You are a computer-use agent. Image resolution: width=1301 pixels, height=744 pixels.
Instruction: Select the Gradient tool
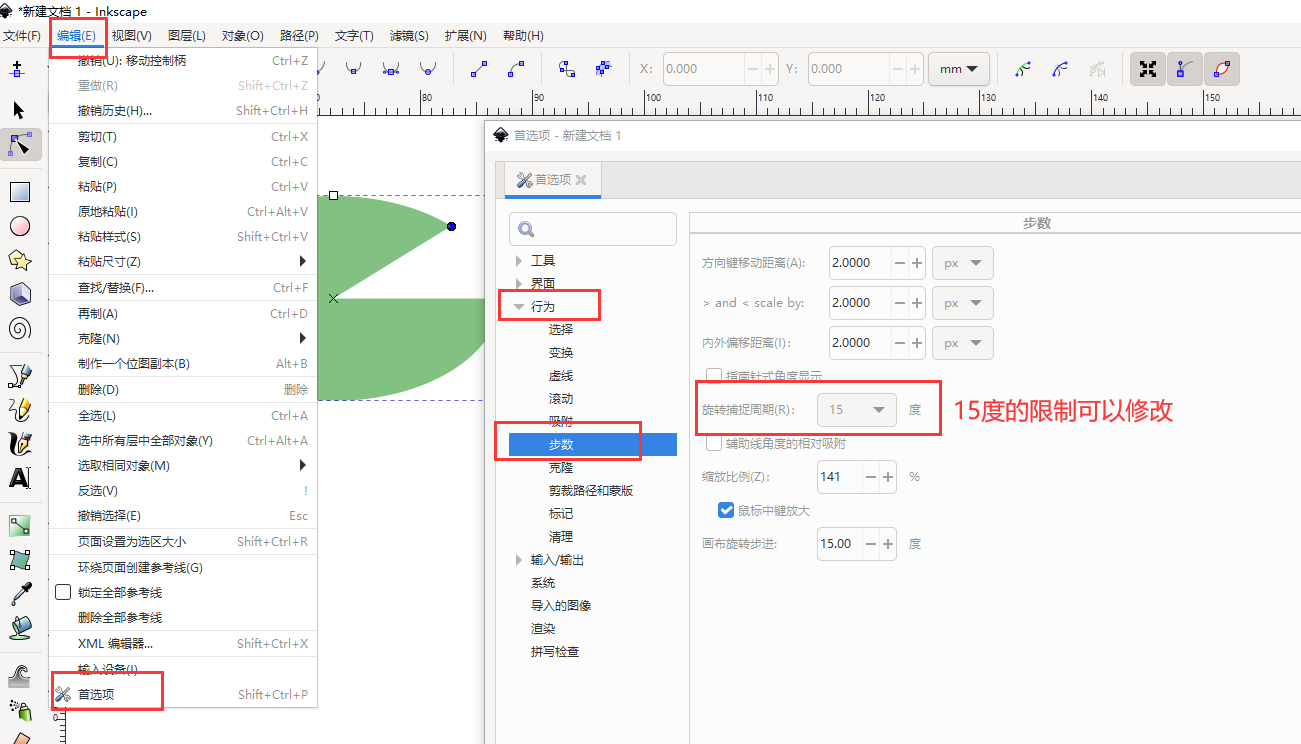point(19,525)
